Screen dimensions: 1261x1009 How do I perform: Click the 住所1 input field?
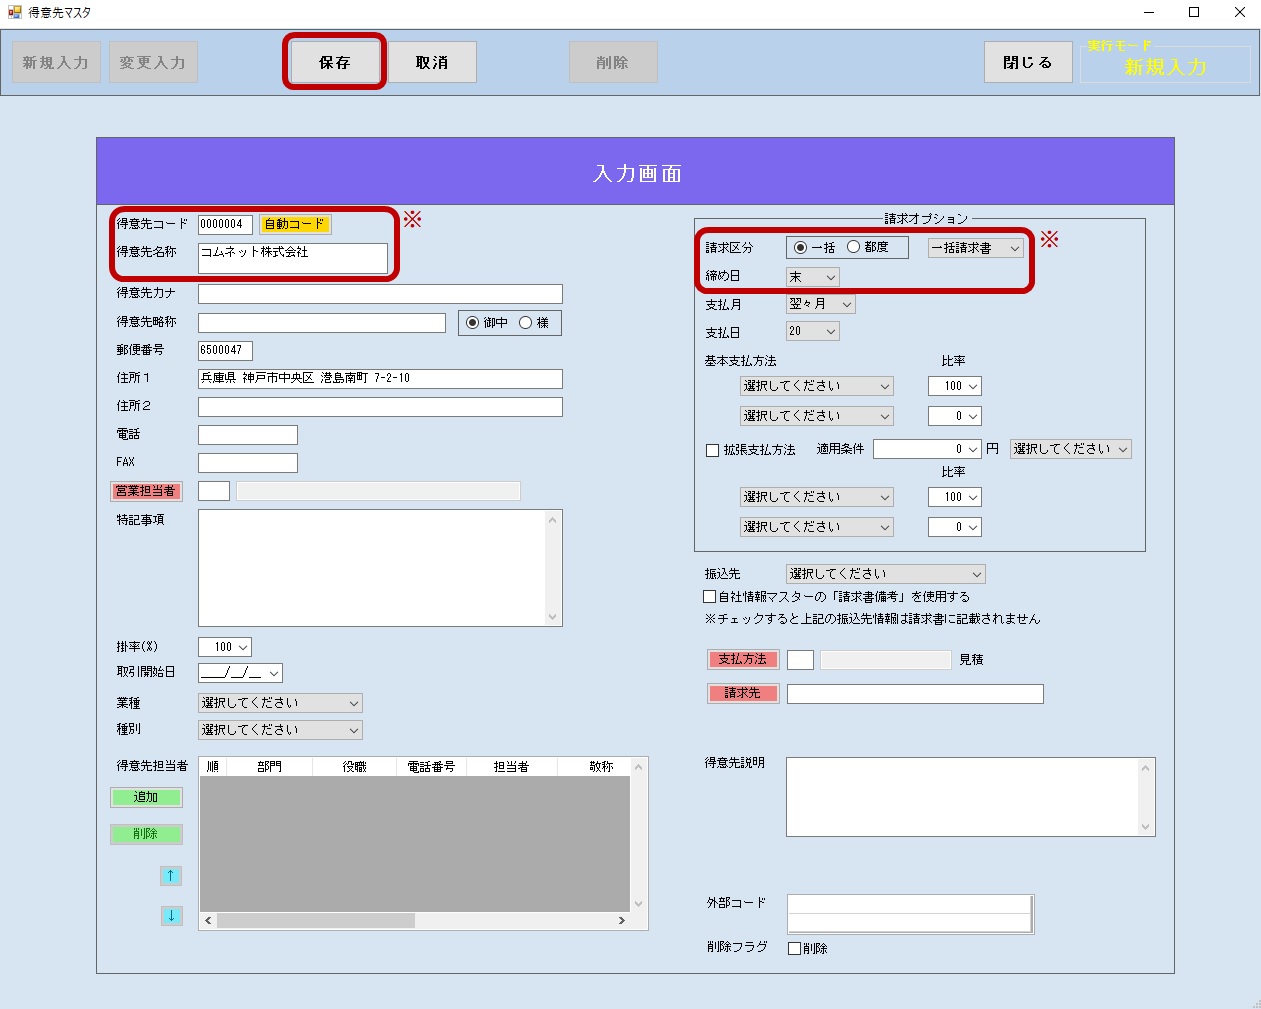click(x=380, y=378)
